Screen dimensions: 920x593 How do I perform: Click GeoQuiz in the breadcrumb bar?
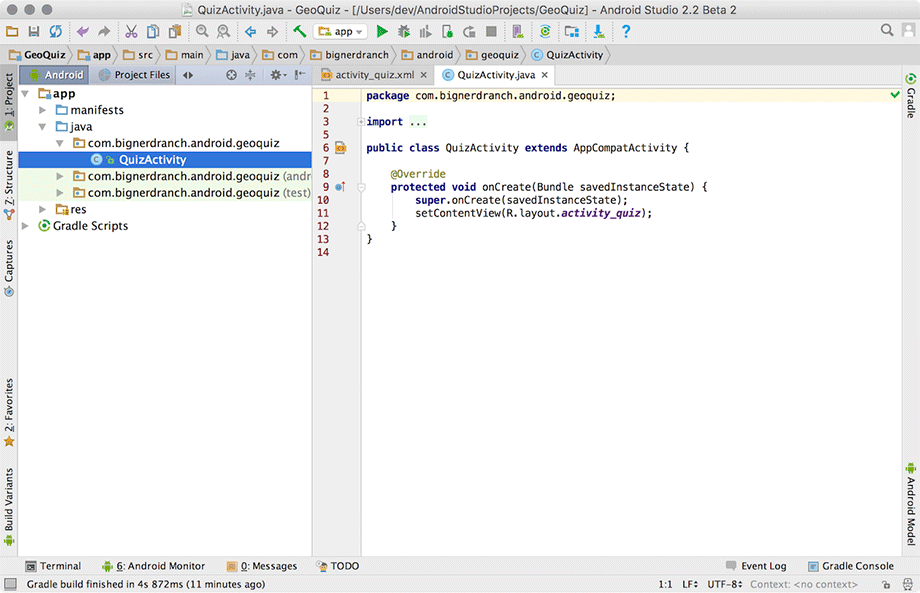coord(38,55)
